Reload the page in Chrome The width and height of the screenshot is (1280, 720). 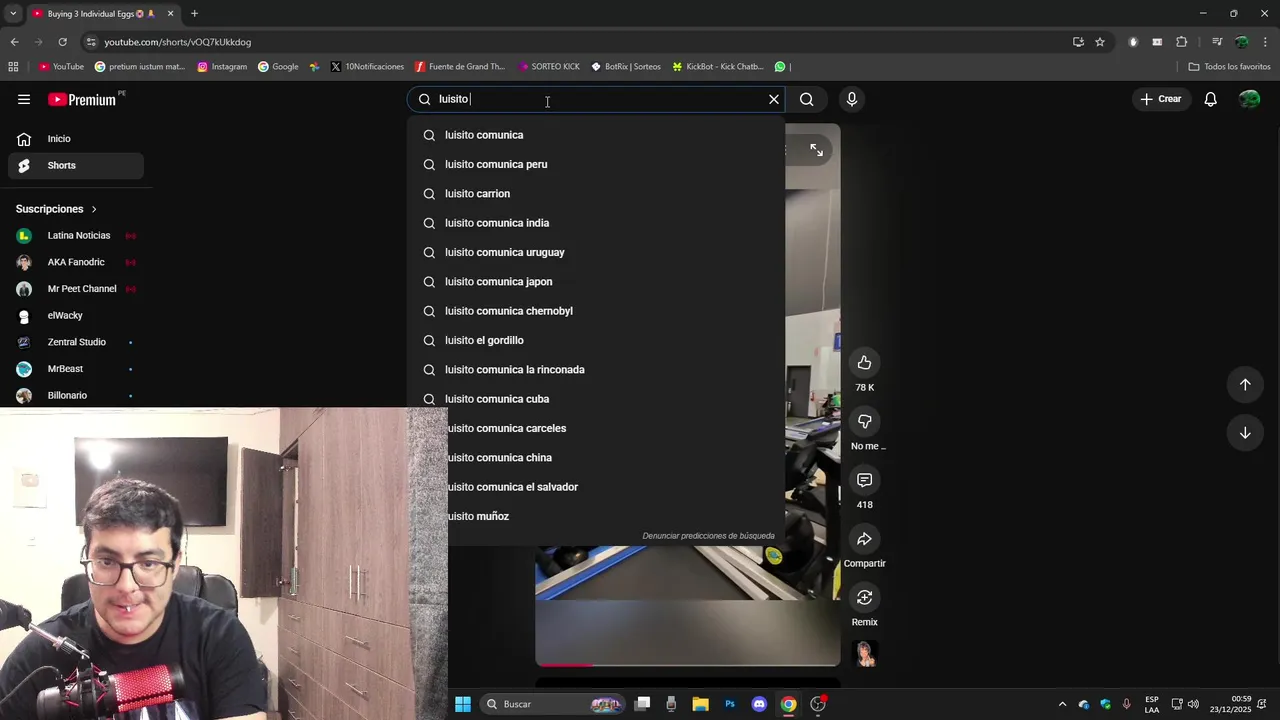62,42
